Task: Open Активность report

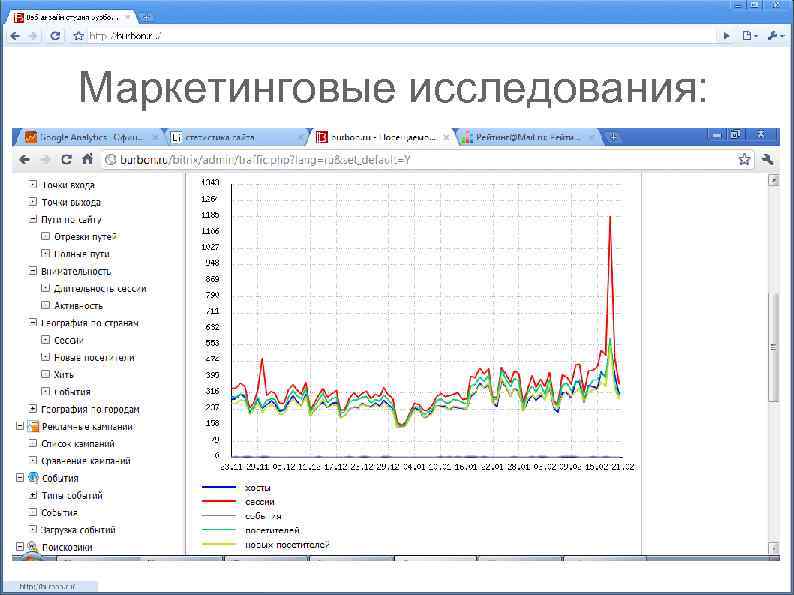Action: (78, 305)
